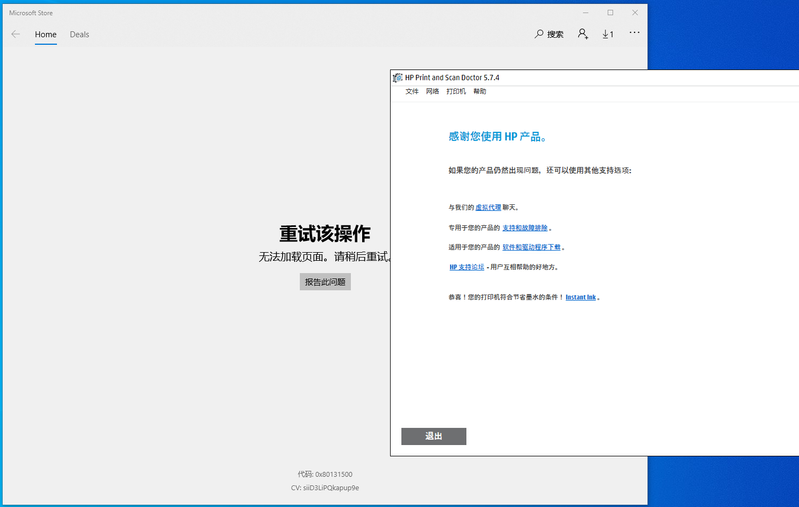Open the 打印机 menu
The image size is (799, 507).
click(456, 91)
